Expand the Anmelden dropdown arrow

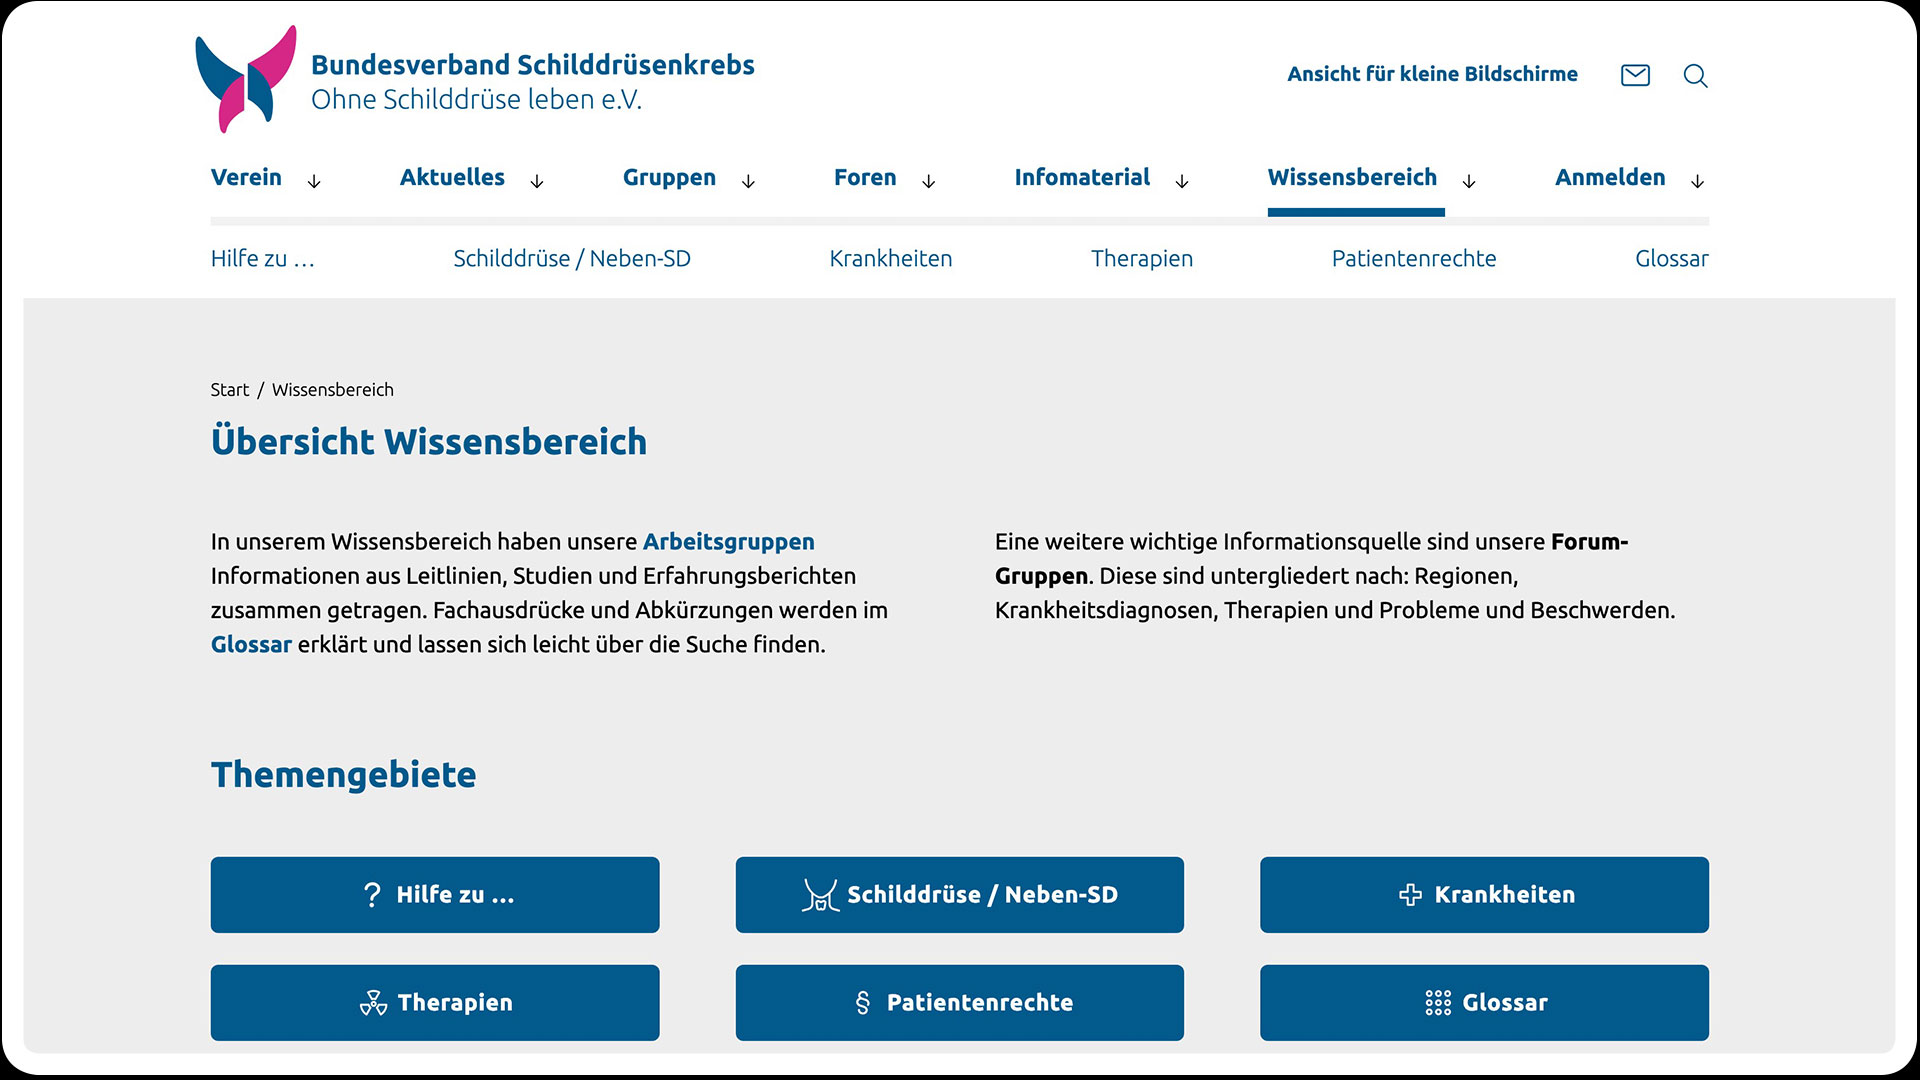[x=1697, y=181]
